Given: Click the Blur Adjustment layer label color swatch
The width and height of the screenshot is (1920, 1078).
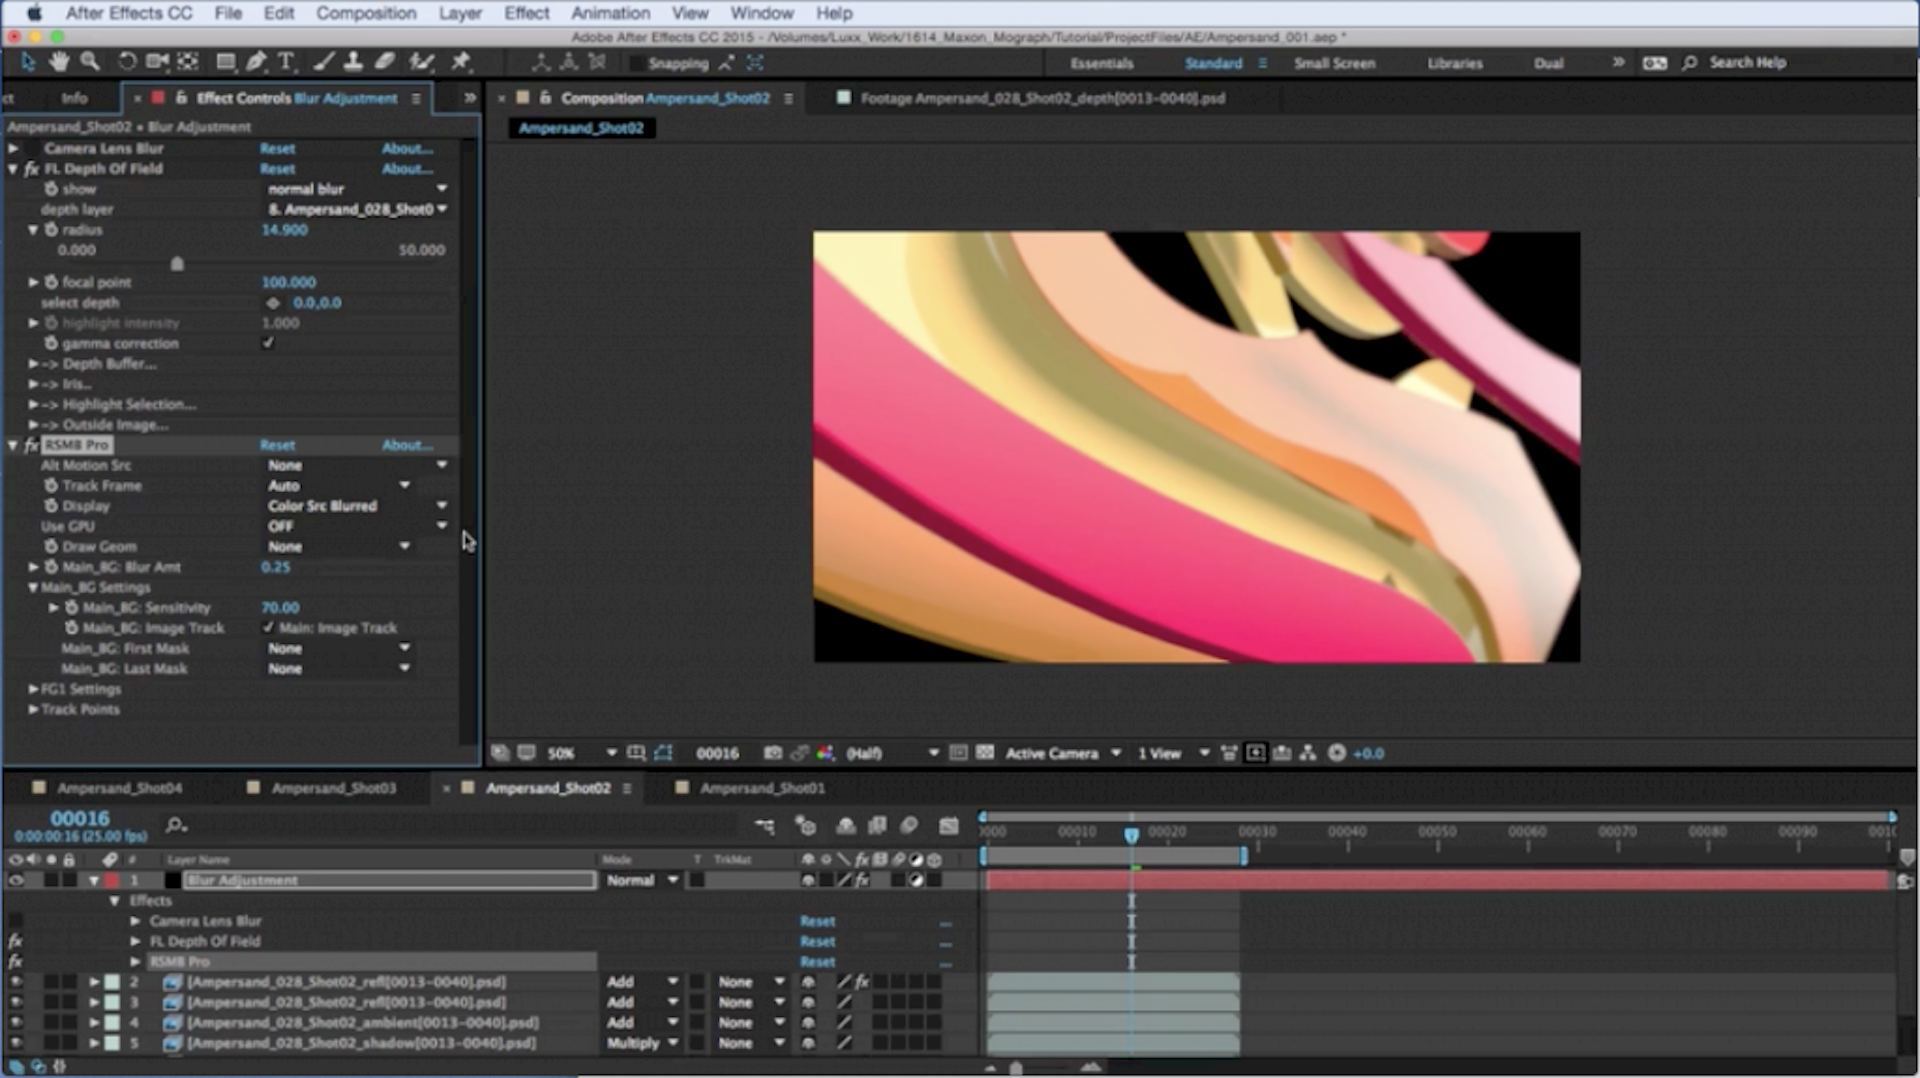Looking at the screenshot, I should click(110, 881).
